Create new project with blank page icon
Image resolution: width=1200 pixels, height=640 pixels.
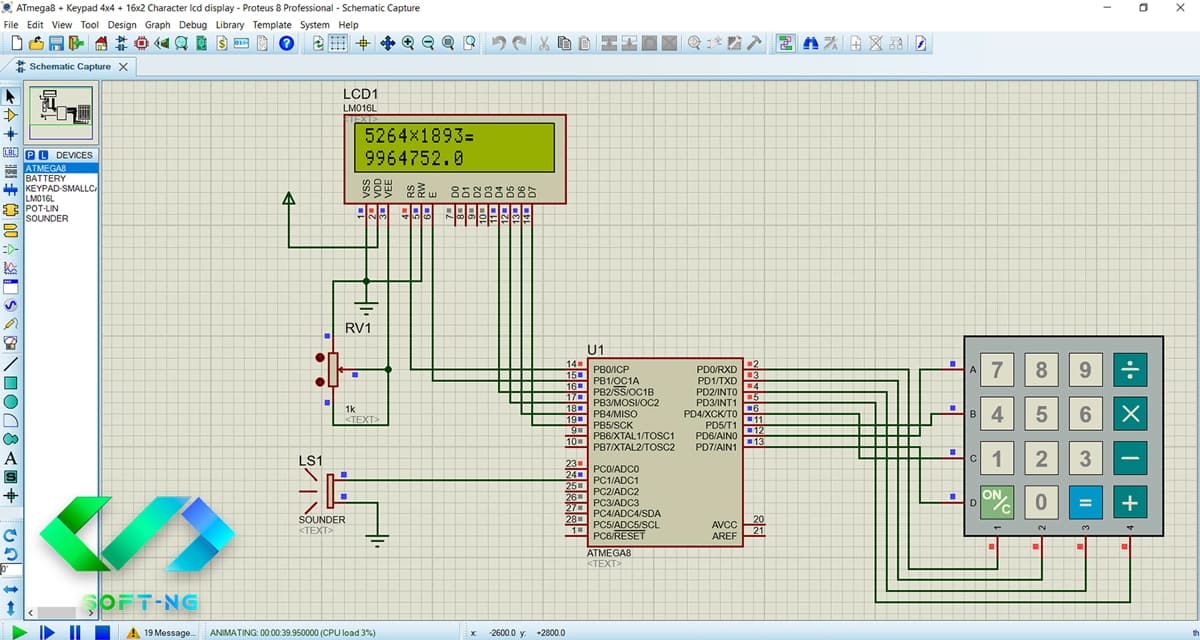pos(18,43)
